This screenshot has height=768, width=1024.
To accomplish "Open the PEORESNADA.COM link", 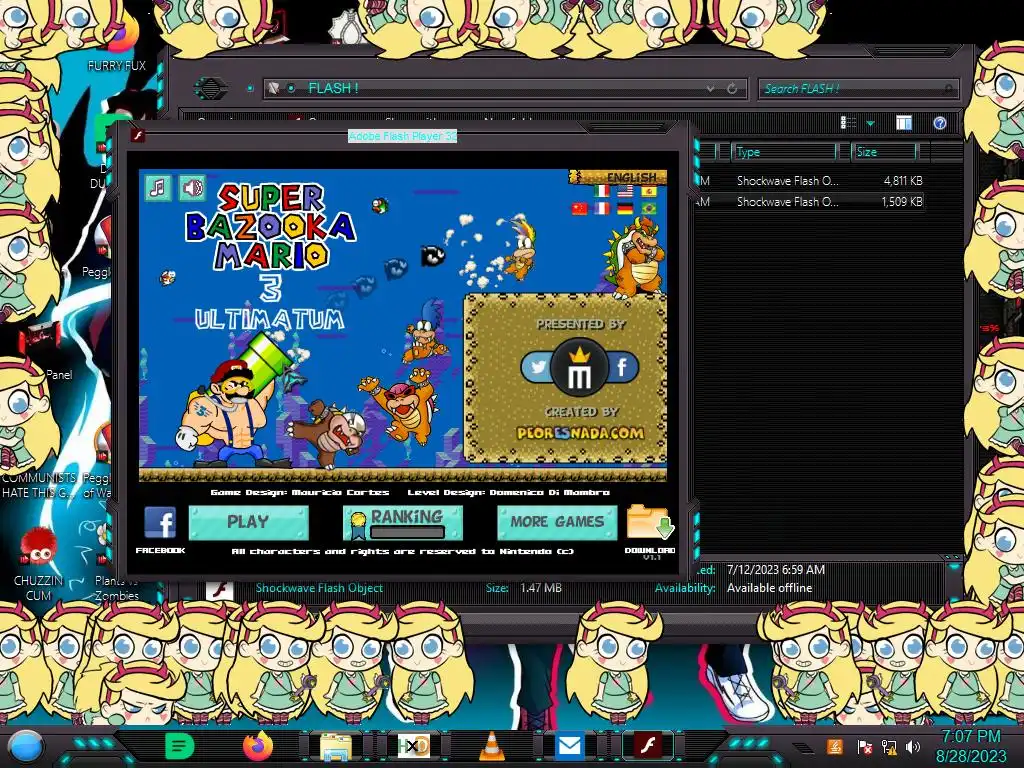I will [x=580, y=433].
